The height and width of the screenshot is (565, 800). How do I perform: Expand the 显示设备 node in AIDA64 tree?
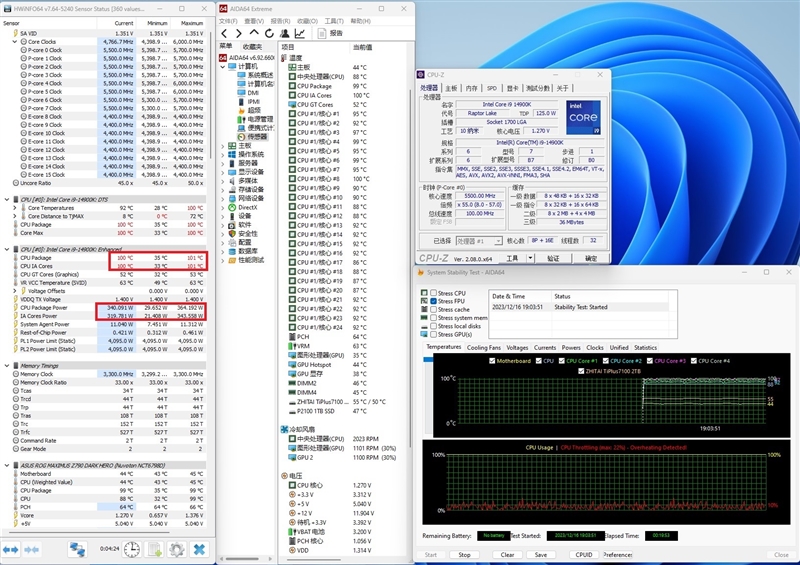[222, 172]
